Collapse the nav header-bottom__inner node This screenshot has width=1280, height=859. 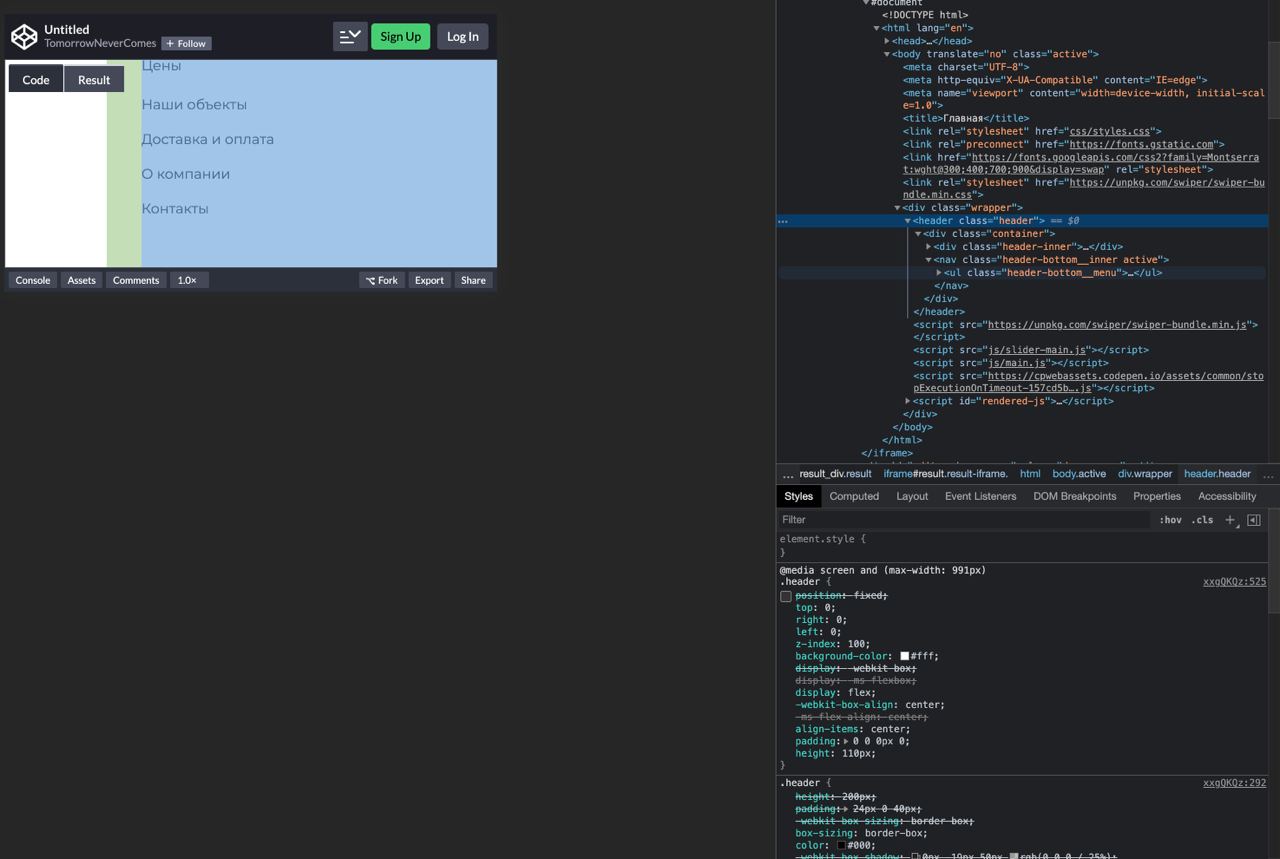pyautogui.click(x=929, y=260)
